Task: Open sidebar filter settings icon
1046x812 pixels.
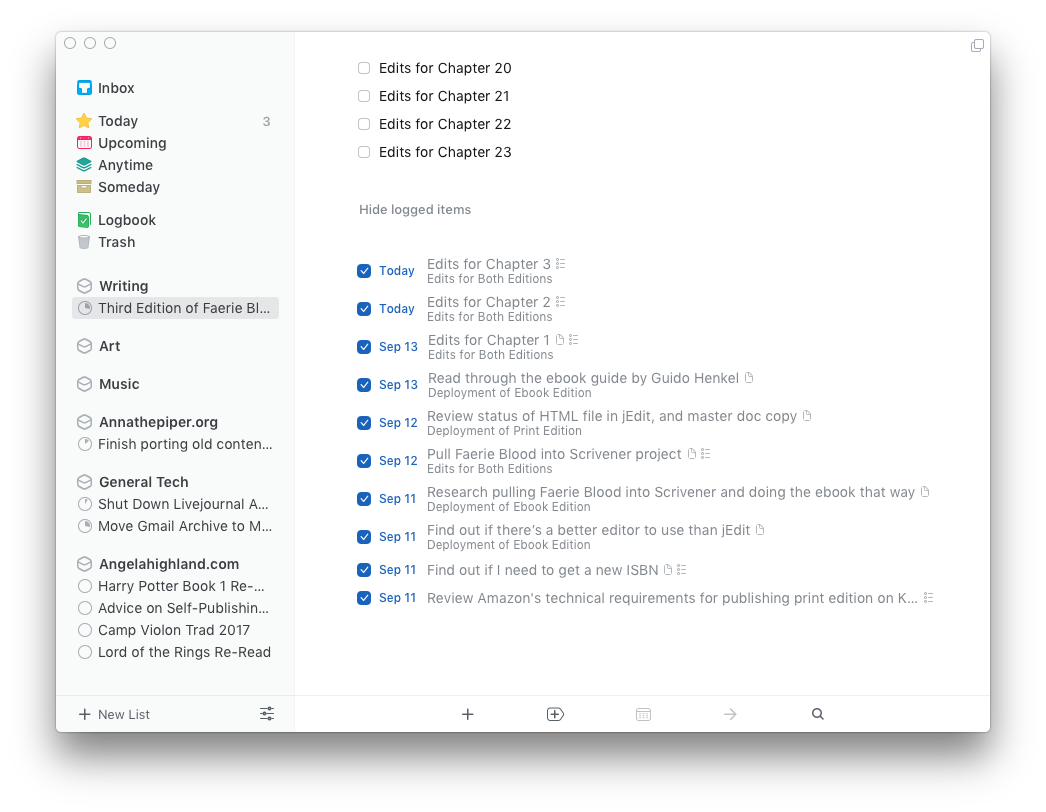Action: (267, 714)
